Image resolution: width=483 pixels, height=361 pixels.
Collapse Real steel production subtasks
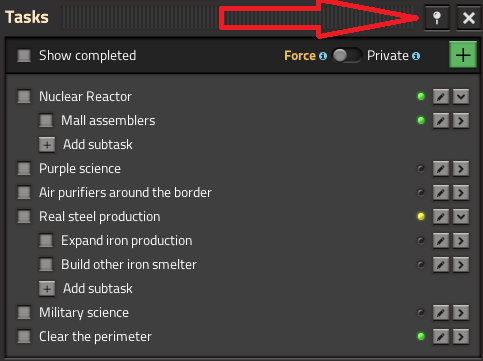click(461, 217)
